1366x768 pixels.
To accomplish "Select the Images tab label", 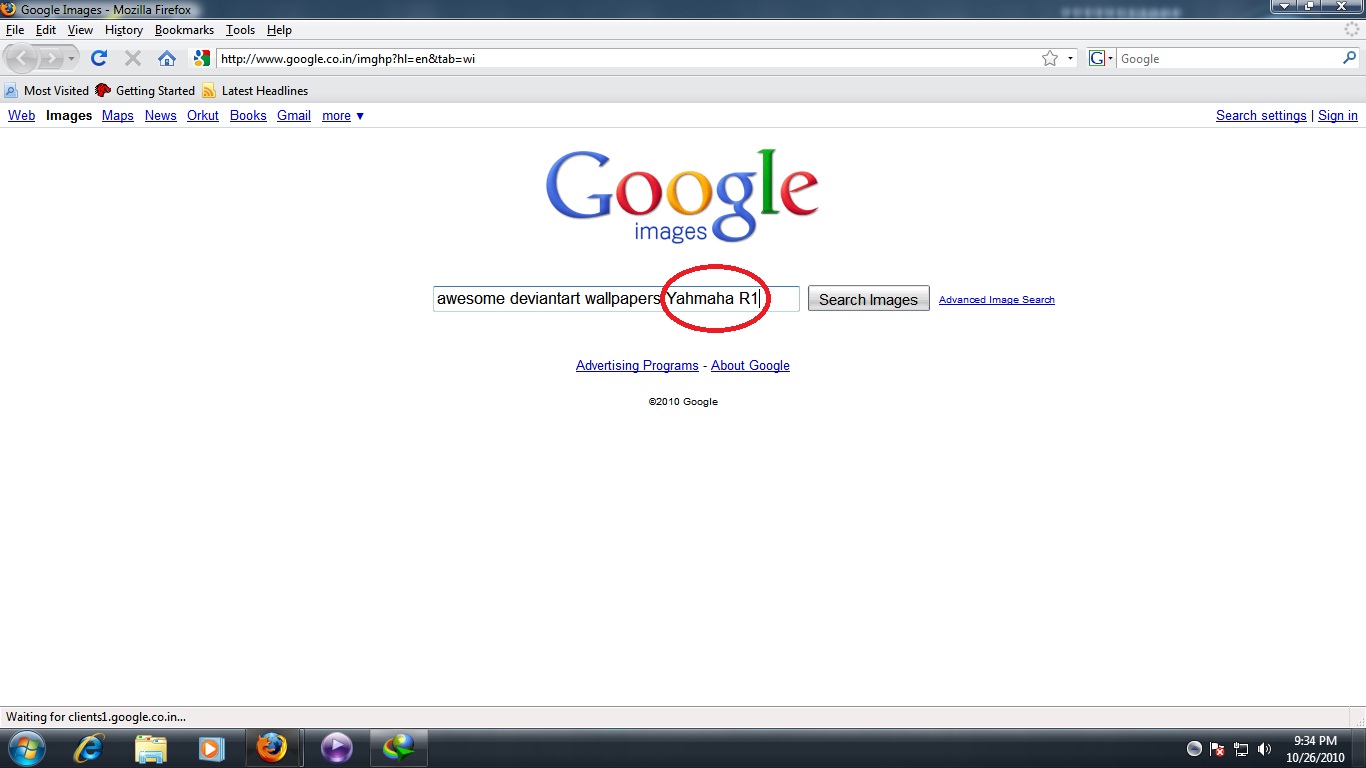I will click(x=69, y=116).
